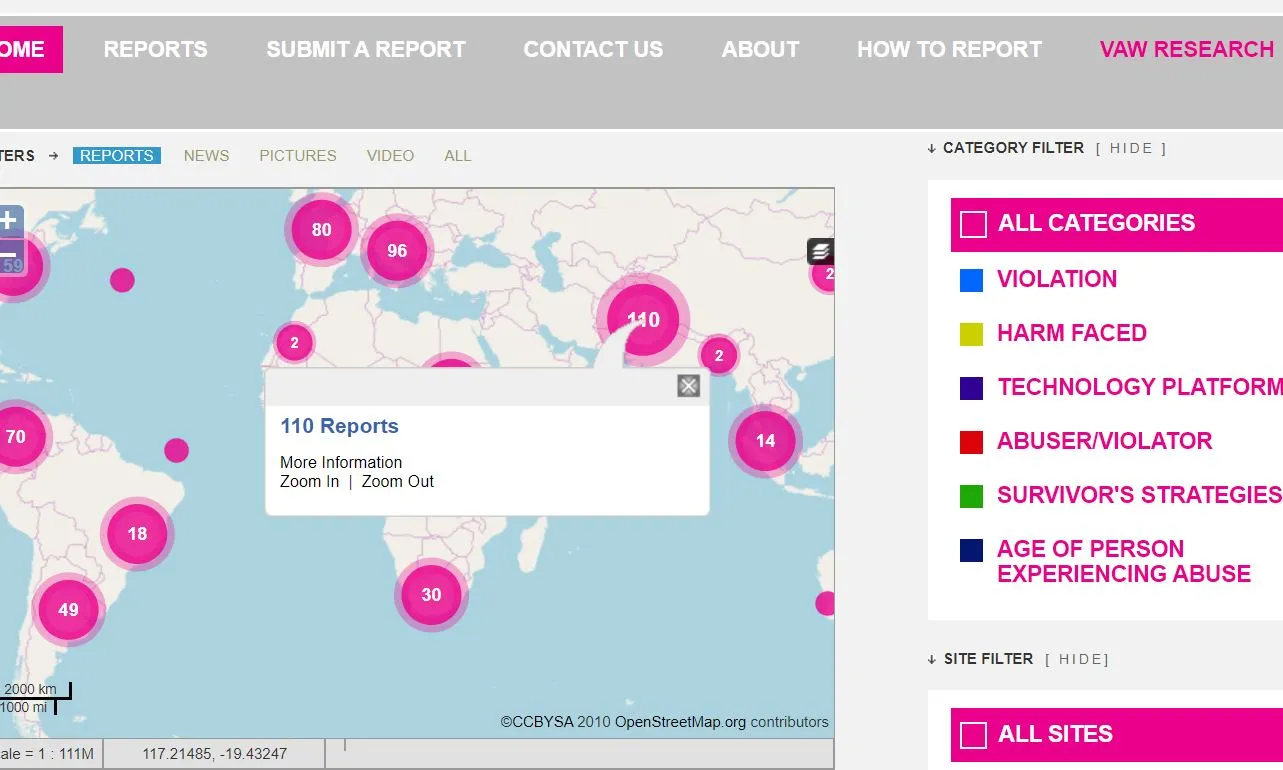The image size is (1283, 770).
Task: Open the map layer switcher icon
Action: point(820,251)
